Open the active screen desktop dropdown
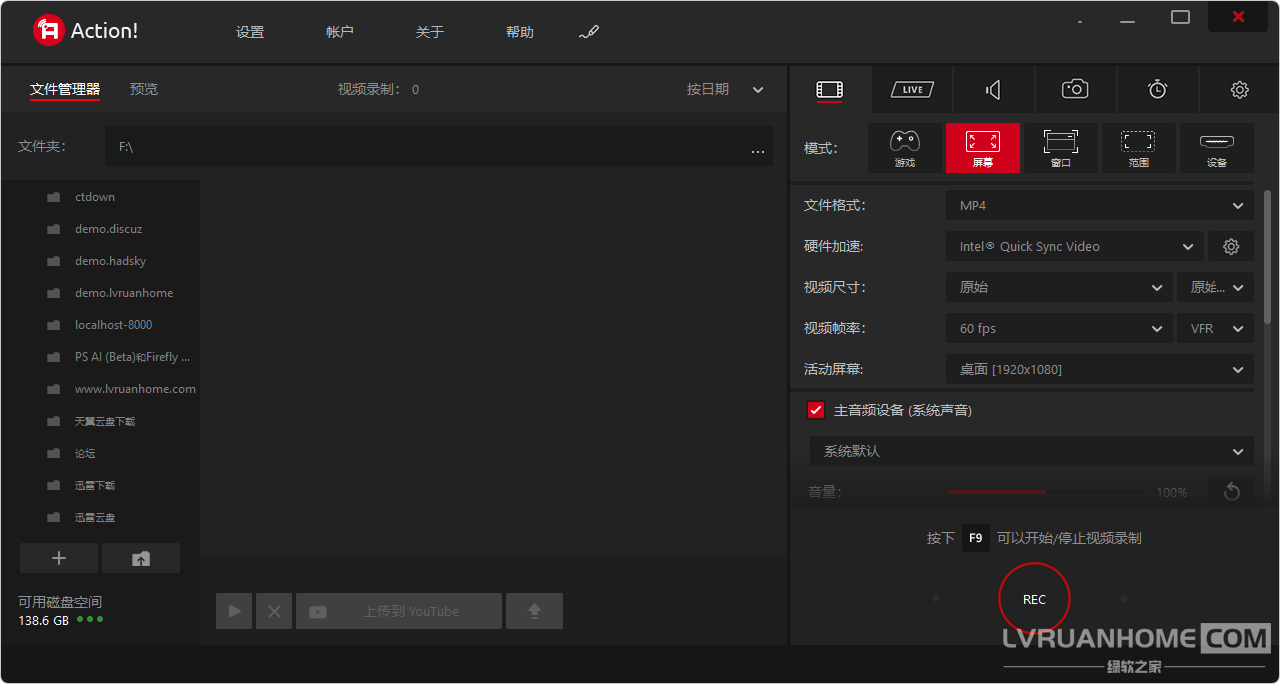Screen dimensions: 1280x684 click(1099, 369)
